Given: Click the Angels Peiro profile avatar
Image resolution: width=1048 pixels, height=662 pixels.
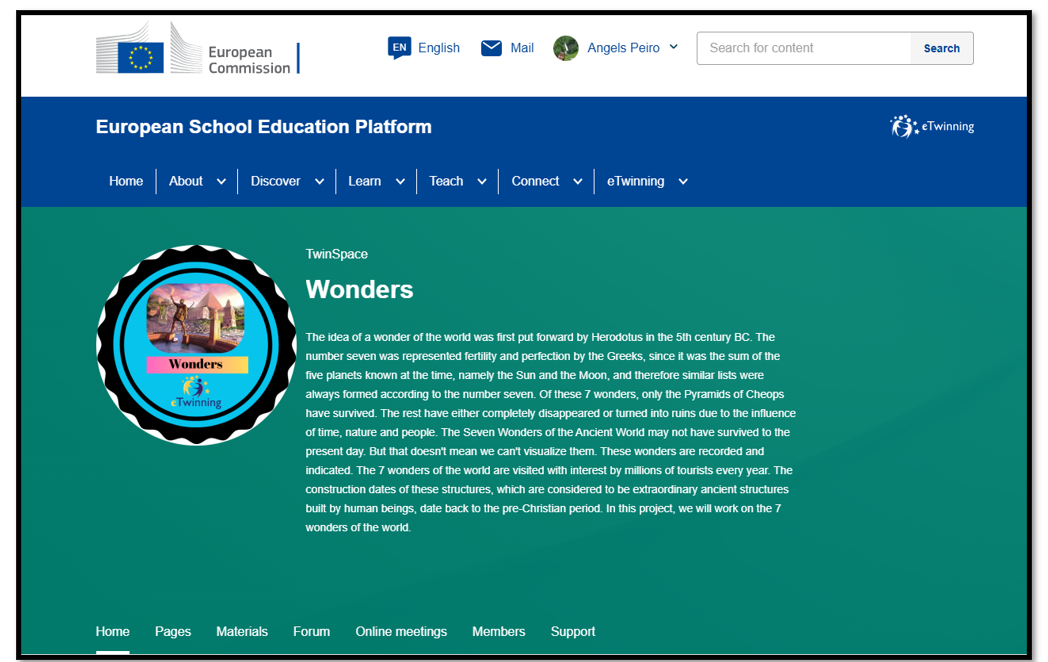Looking at the screenshot, I should [x=566, y=48].
